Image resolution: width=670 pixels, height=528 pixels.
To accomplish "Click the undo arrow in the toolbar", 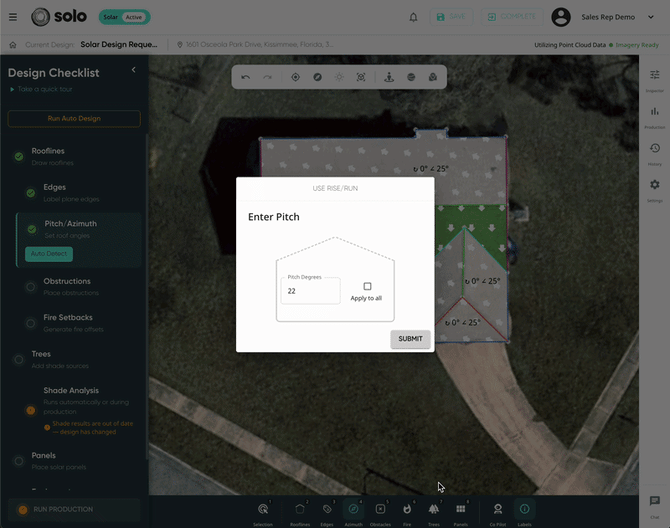I will (x=246, y=77).
